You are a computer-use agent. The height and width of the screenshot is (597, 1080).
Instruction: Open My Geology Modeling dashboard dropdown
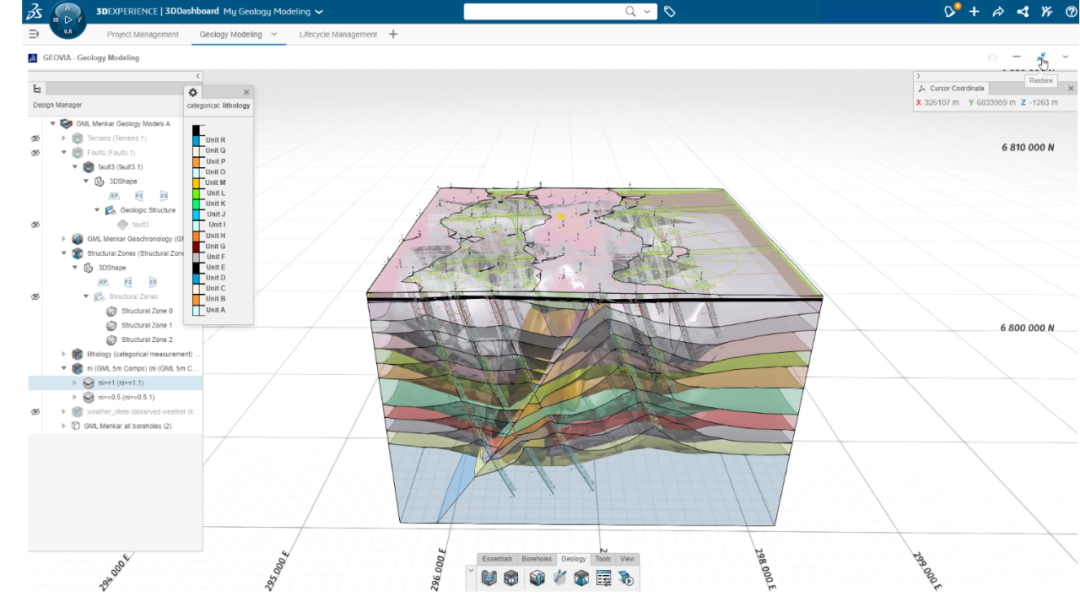[319, 12]
